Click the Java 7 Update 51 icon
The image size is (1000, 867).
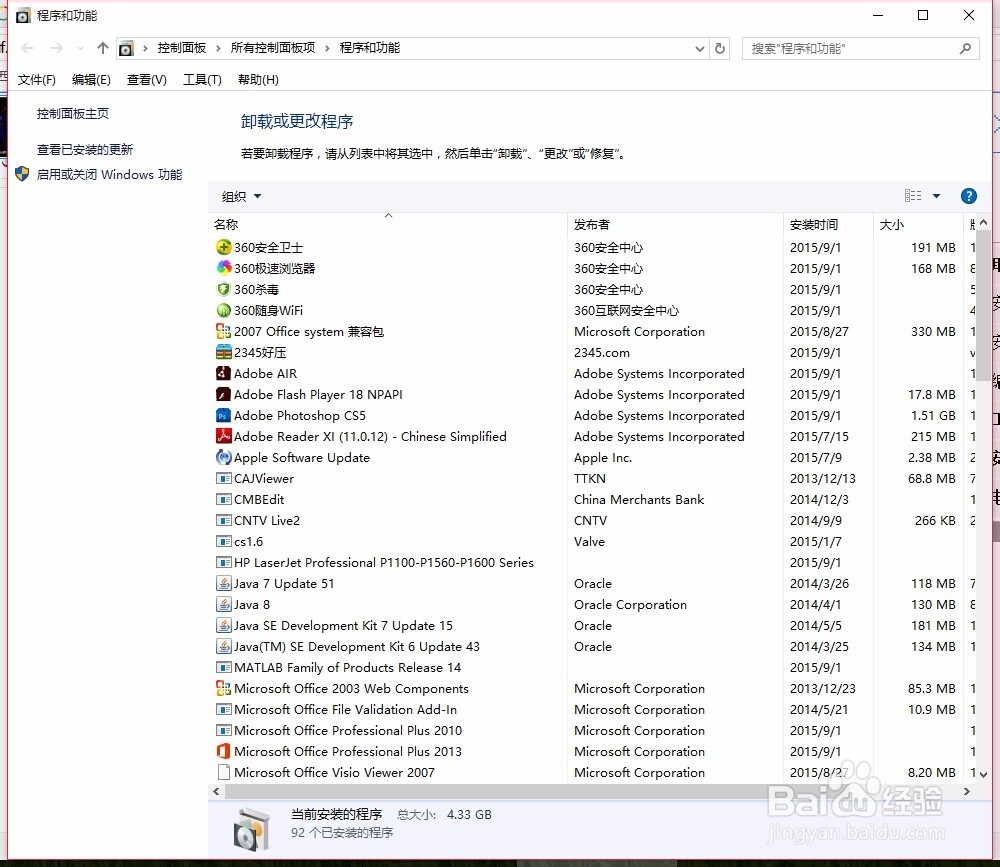pos(223,583)
